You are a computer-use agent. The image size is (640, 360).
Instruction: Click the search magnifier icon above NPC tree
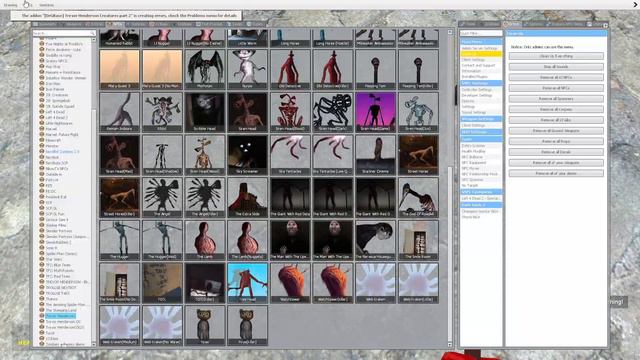92,33
